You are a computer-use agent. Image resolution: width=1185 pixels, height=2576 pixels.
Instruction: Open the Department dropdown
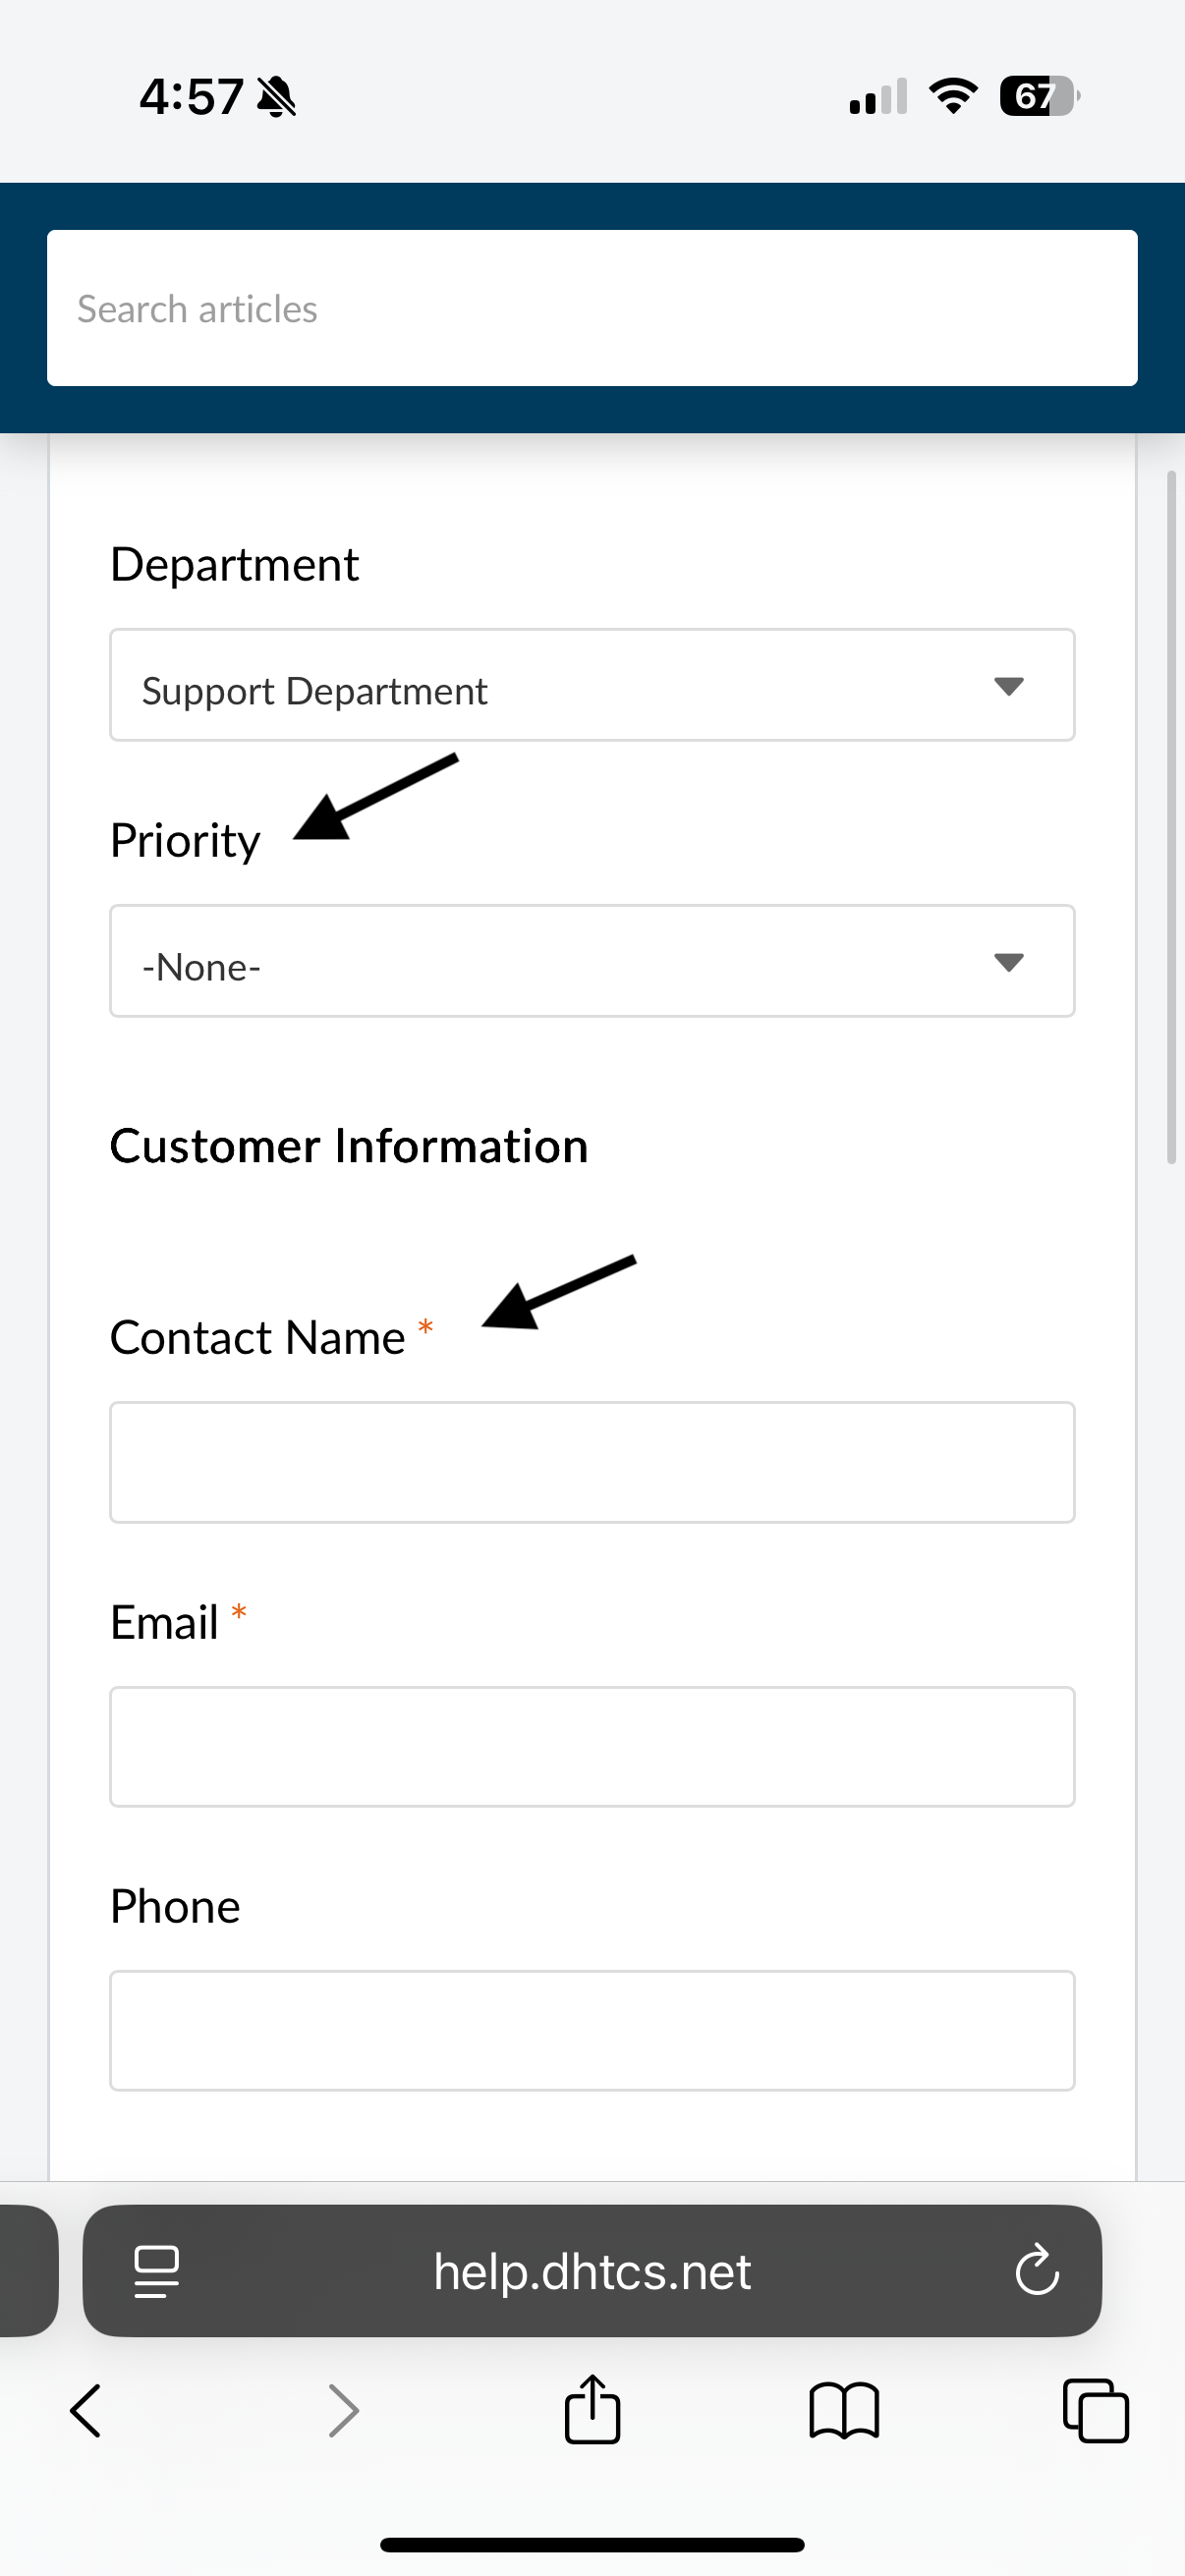592,686
